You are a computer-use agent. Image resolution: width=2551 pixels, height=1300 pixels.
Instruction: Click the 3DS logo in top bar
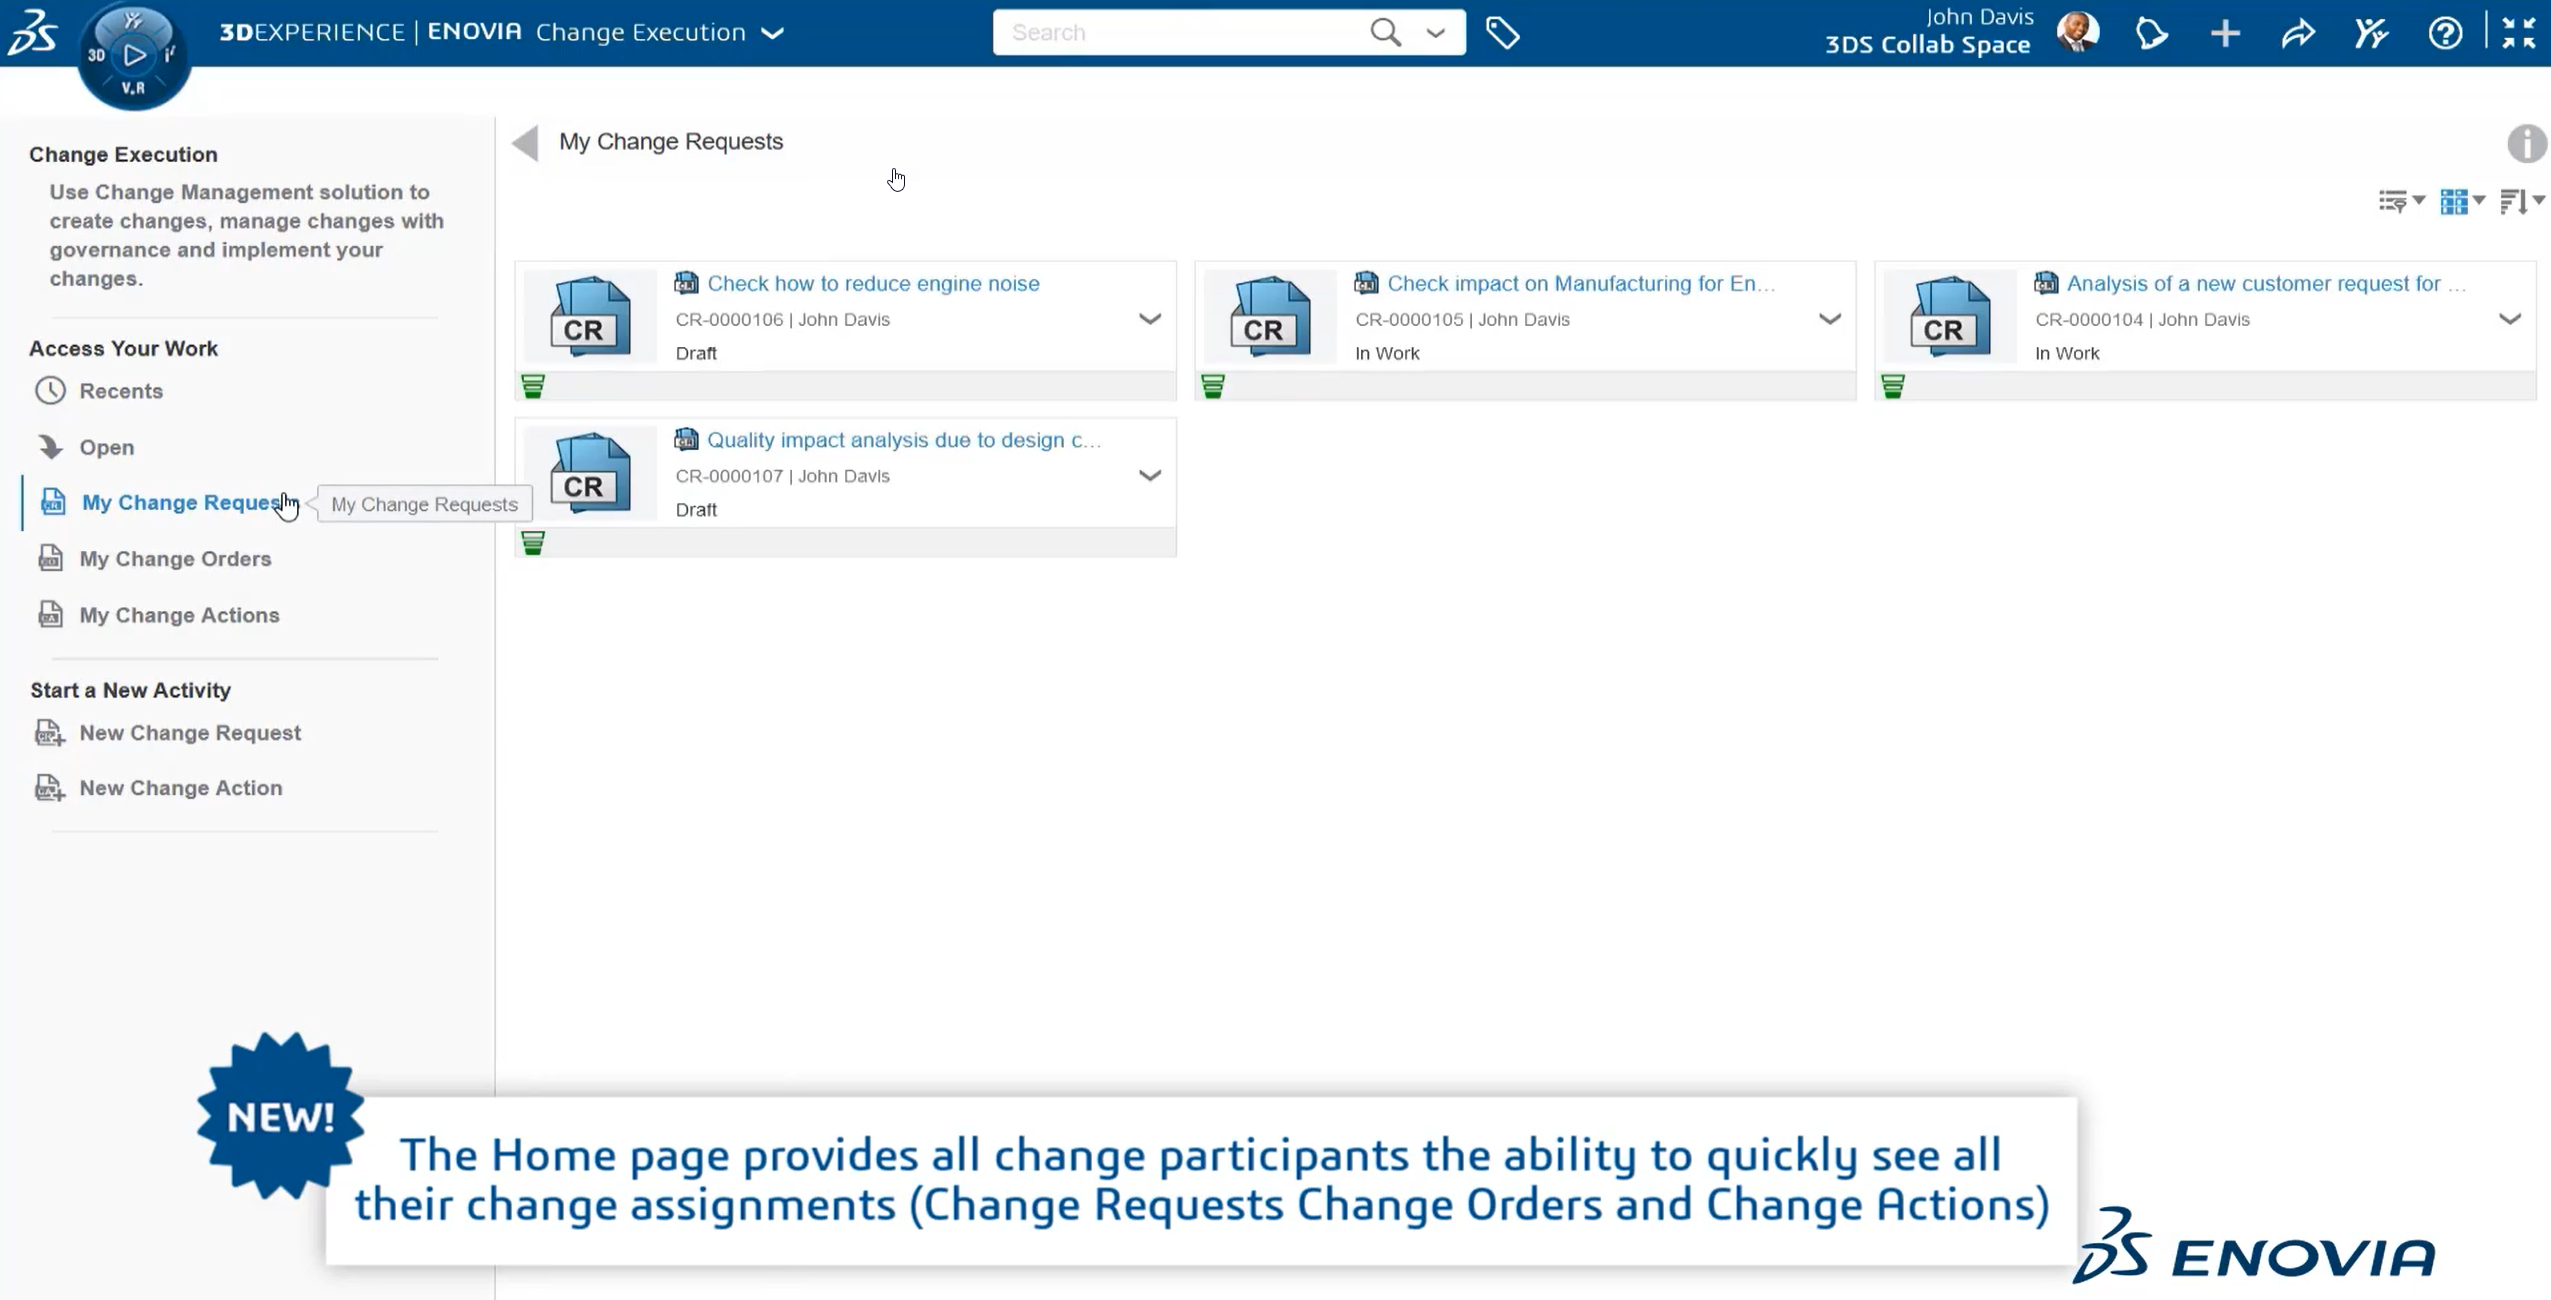coord(32,33)
